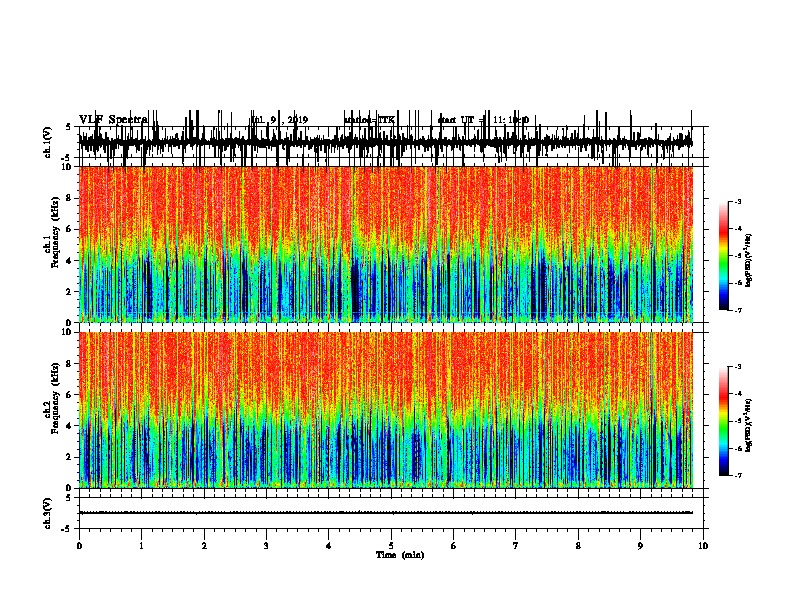Viewport: 792px width, 612px height.
Task: Click time axis tick label '3'
Action: pyautogui.click(x=266, y=546)
